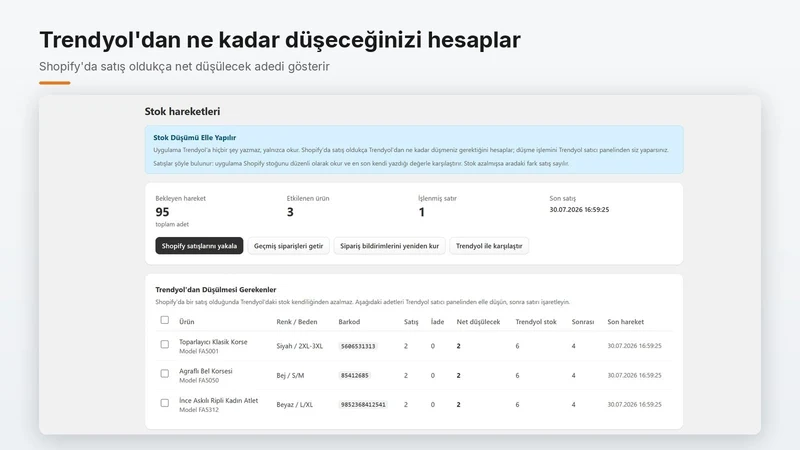Click the toplam adet label
The width and height of the screenshot is (800, 450).
[x=172, y=224]
